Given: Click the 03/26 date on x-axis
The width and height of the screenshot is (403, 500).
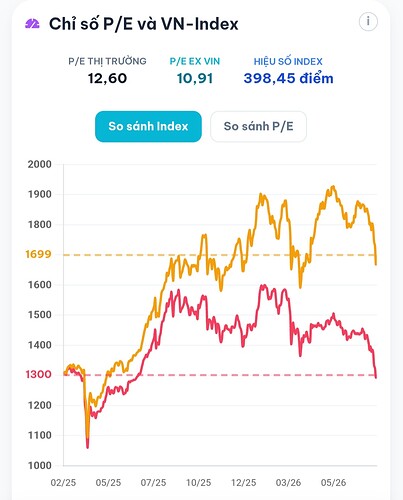Looking at the screenshot, I should coord(288,482).
